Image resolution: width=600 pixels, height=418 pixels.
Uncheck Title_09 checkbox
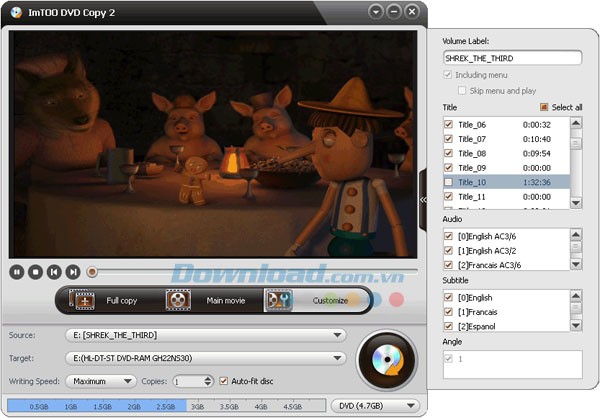point(448,168)
